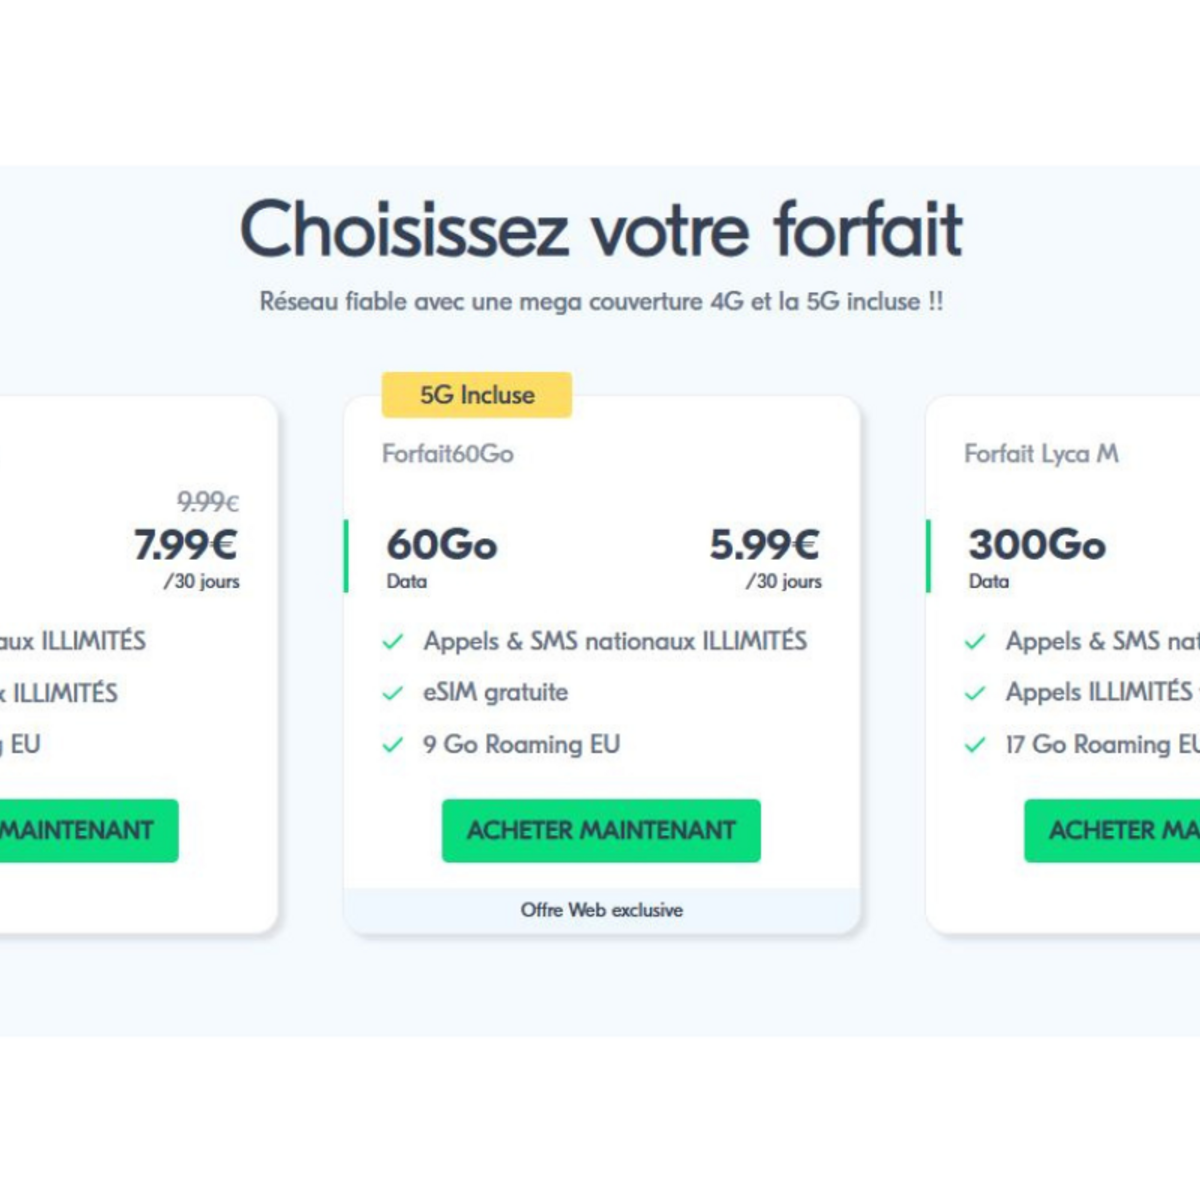This screenshot has width=1200, height=1200.
Task: Click first checkmark on Forfait Lyca M card
Action: pos(975,642)
